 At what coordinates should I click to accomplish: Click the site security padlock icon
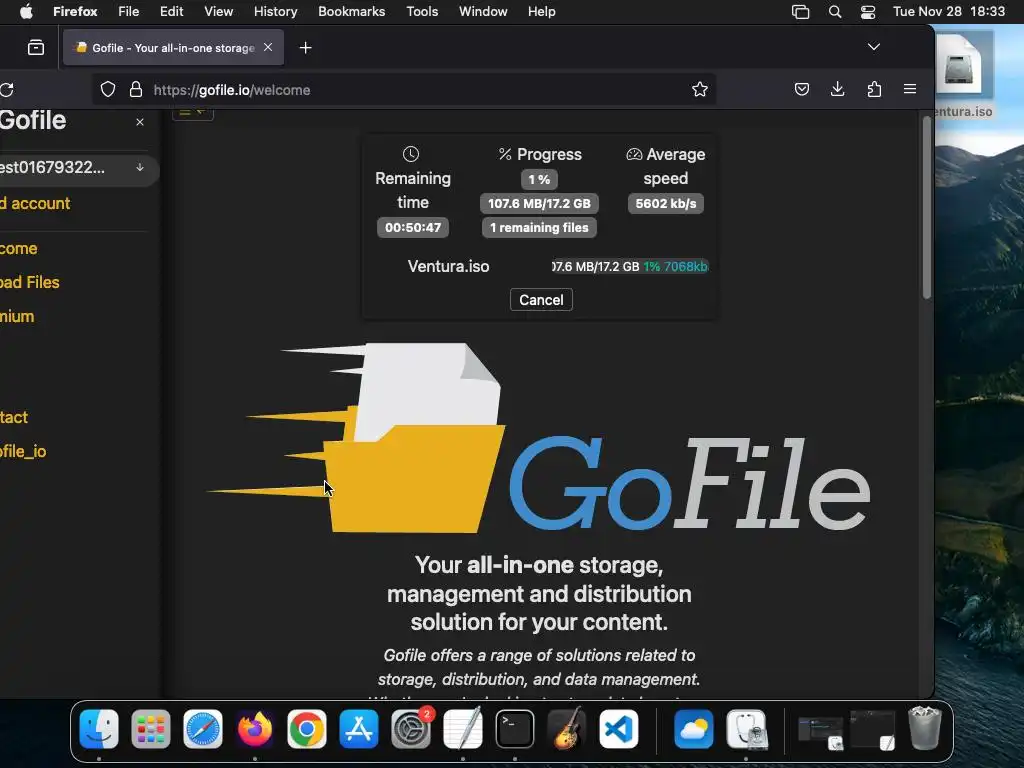[136, 89]
